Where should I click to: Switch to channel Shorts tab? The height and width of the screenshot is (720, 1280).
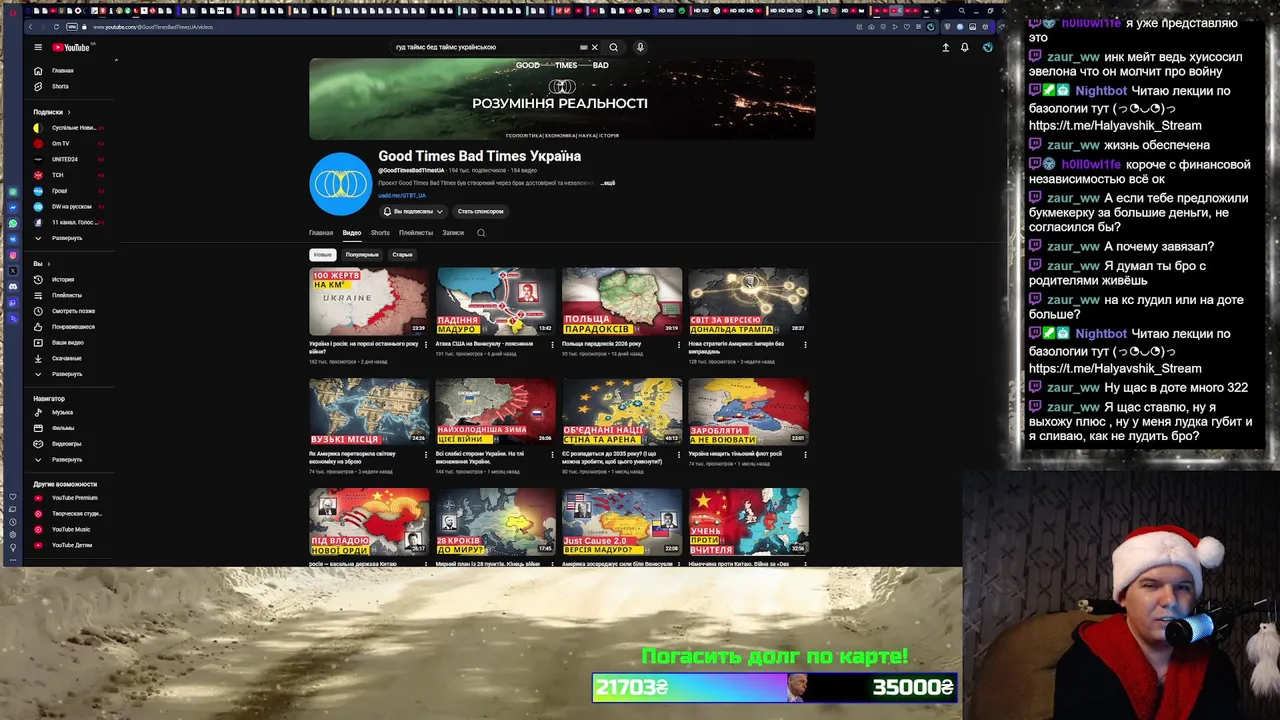point(380,233)
